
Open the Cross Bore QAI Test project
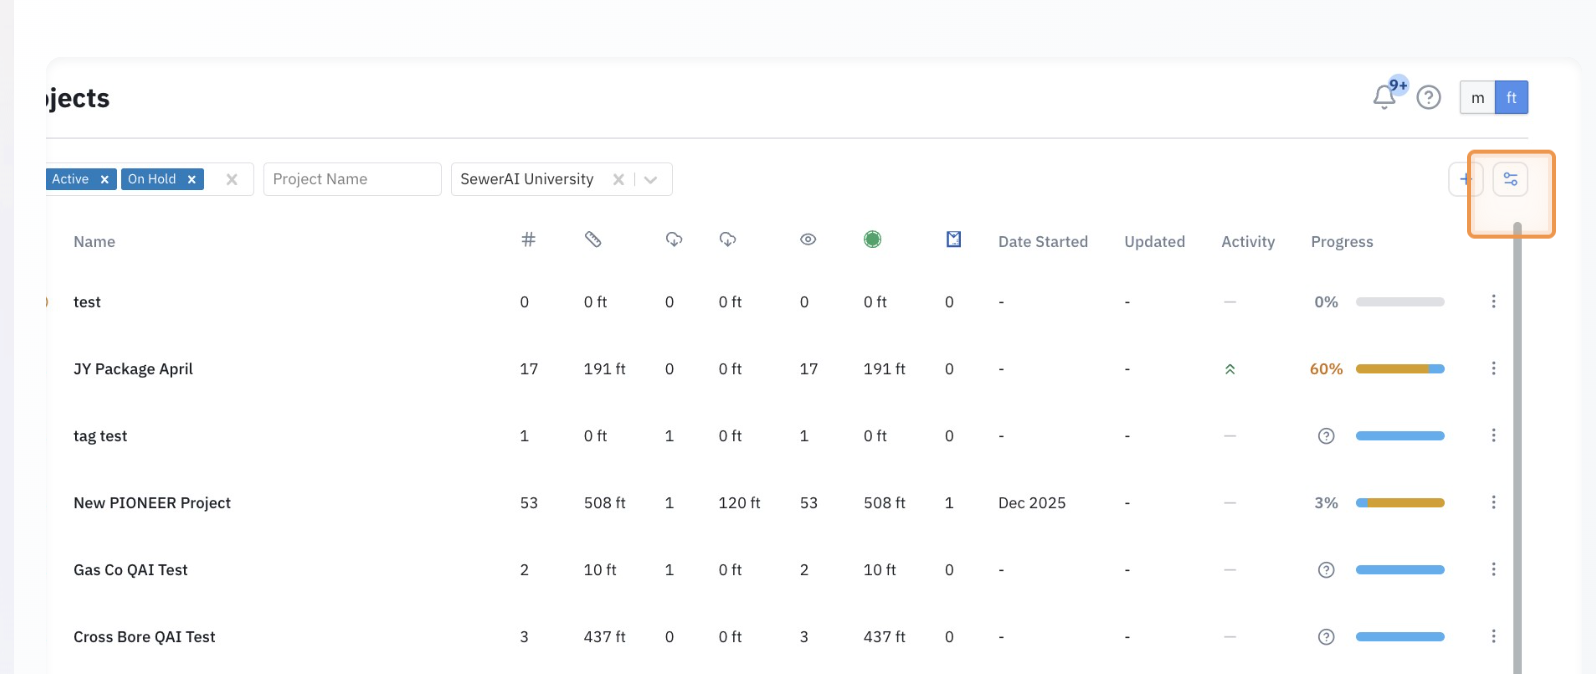click(144, 637)
